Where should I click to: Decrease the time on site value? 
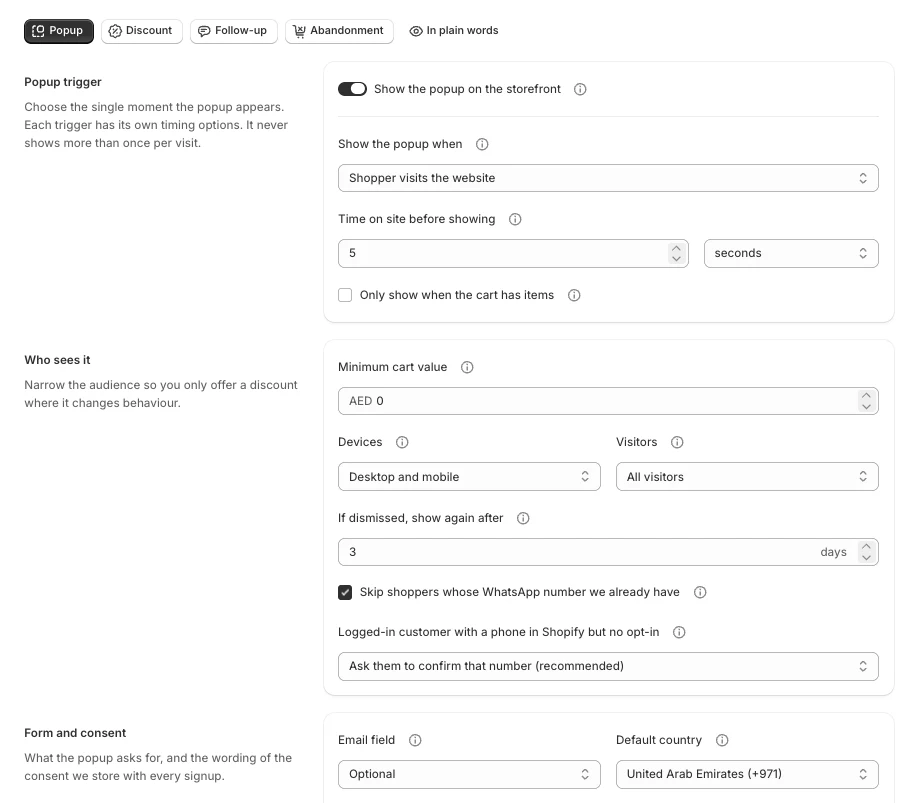tap(676, 259)
